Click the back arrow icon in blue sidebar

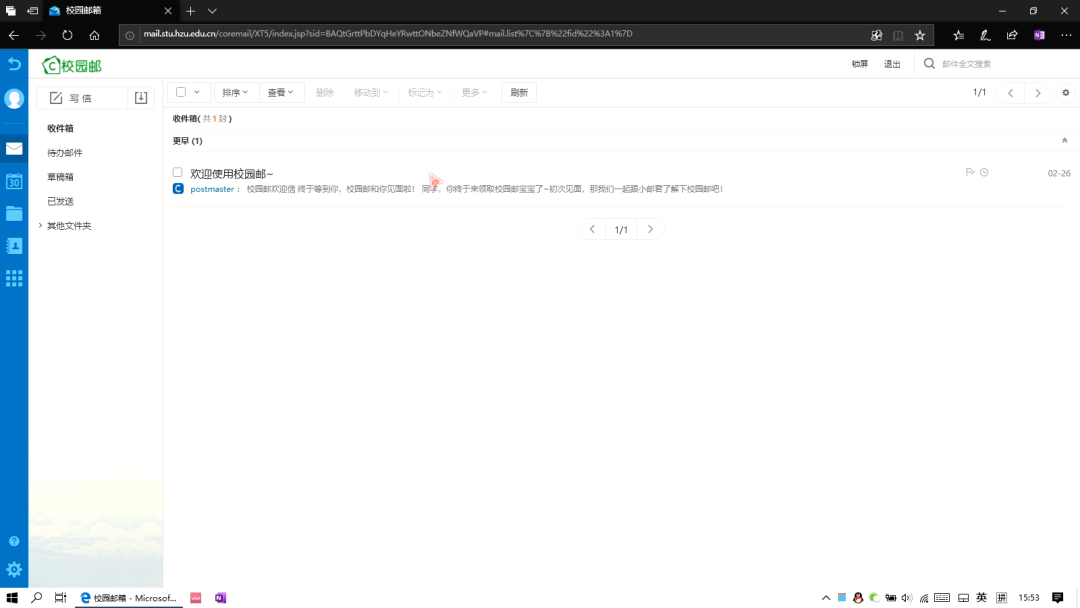point(14,64)
